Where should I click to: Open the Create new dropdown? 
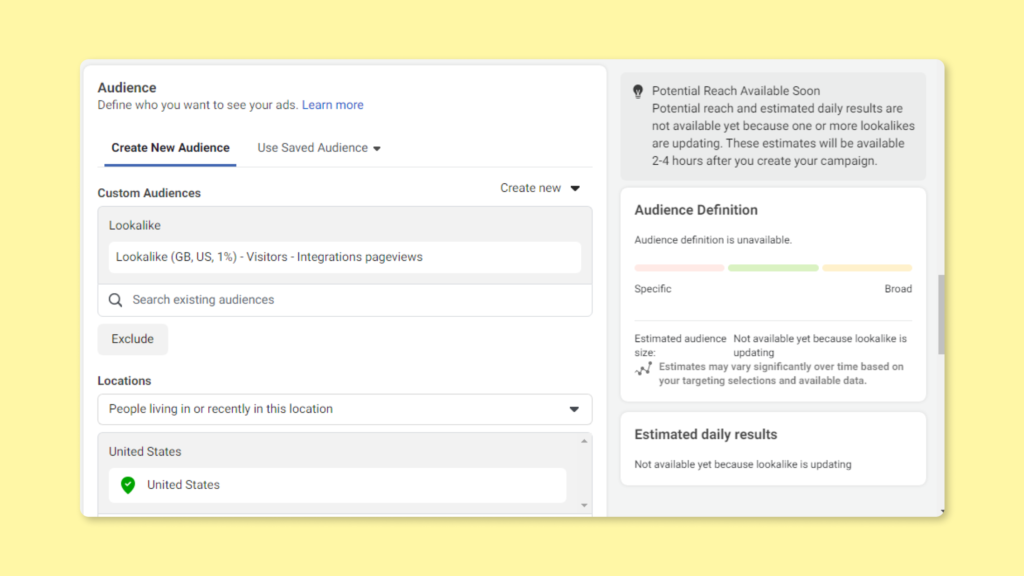click(540, 188)
